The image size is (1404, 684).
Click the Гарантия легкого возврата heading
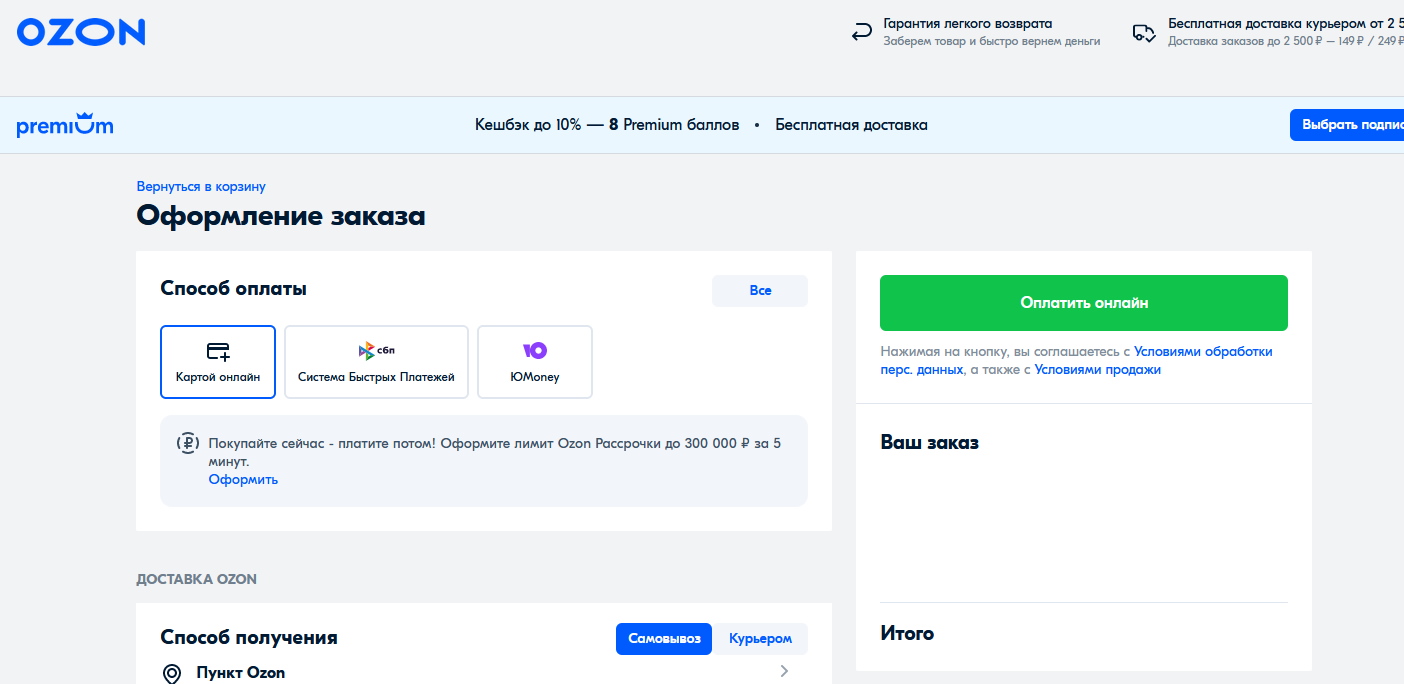968,24
